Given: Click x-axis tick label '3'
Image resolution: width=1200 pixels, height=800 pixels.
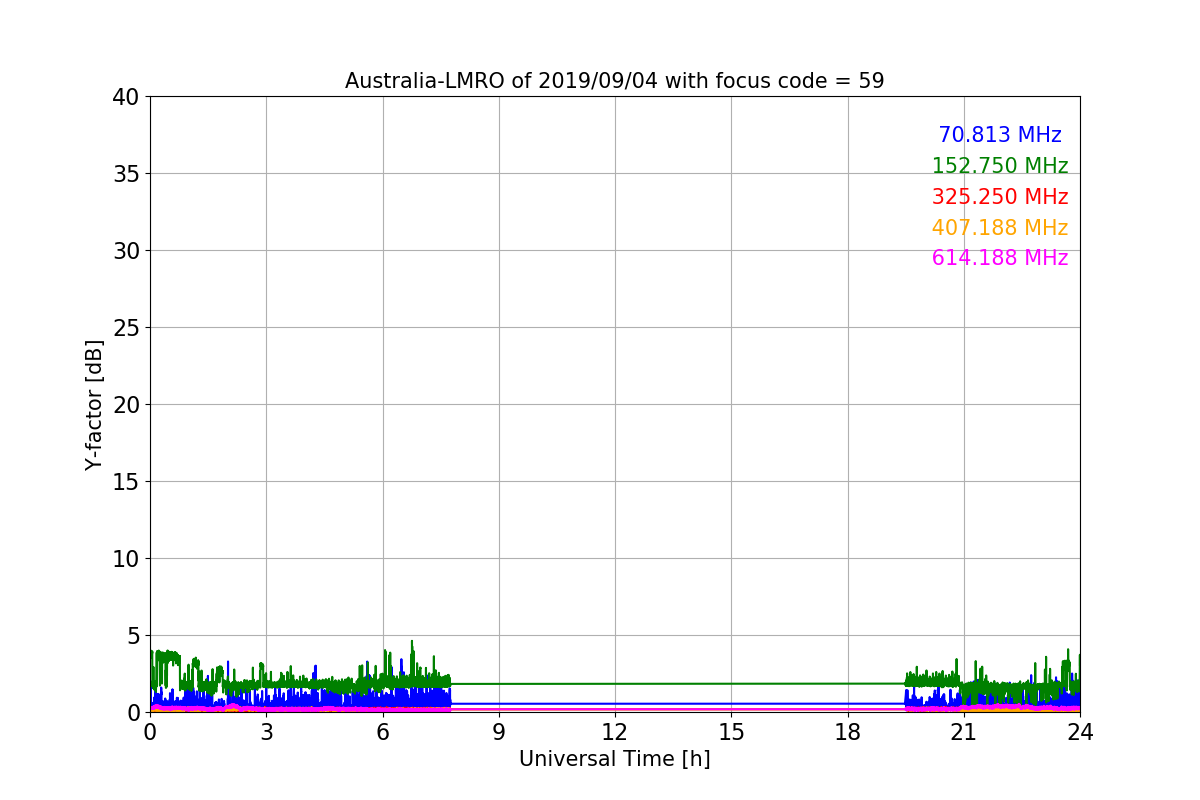Looking at the screenshot, I should click(x=266, y=732).
